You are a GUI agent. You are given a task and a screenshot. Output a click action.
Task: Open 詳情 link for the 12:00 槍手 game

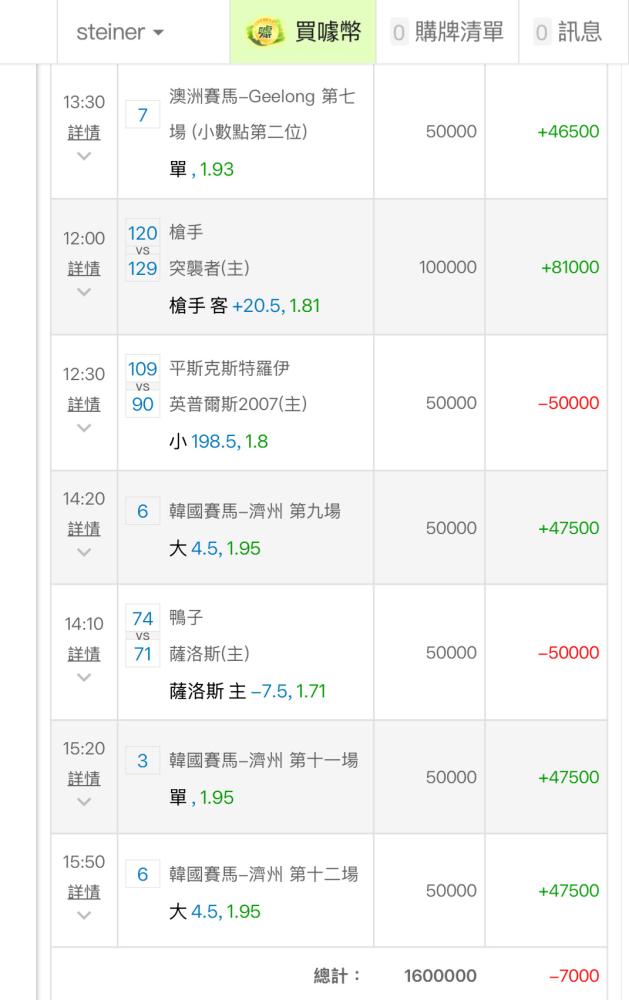[84, 268]
